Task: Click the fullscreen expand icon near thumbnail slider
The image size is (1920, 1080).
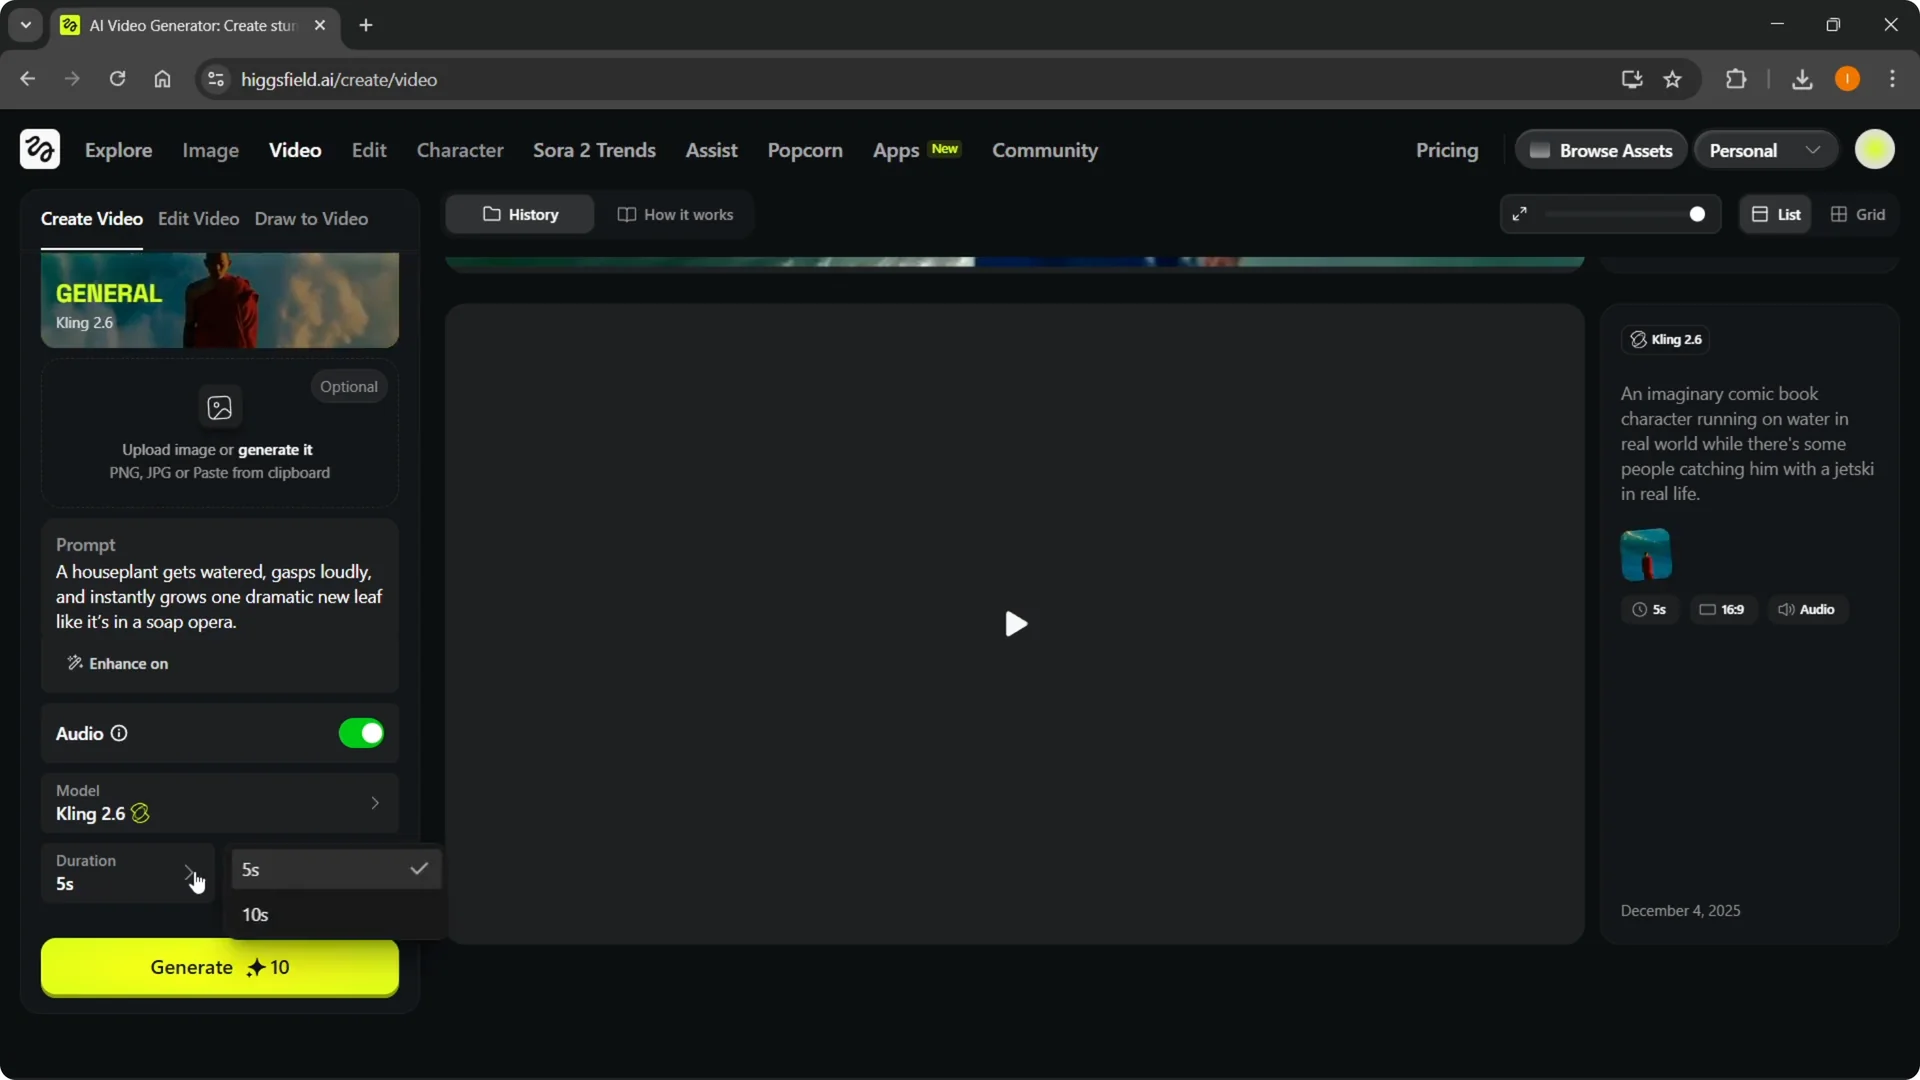Action: (1520, 214)
